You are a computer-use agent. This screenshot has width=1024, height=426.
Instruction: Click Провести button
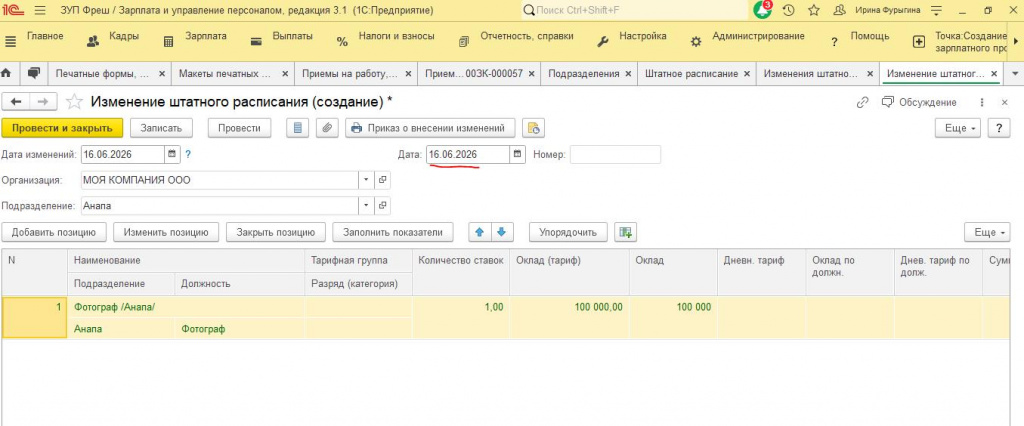[x=239, y=128]
